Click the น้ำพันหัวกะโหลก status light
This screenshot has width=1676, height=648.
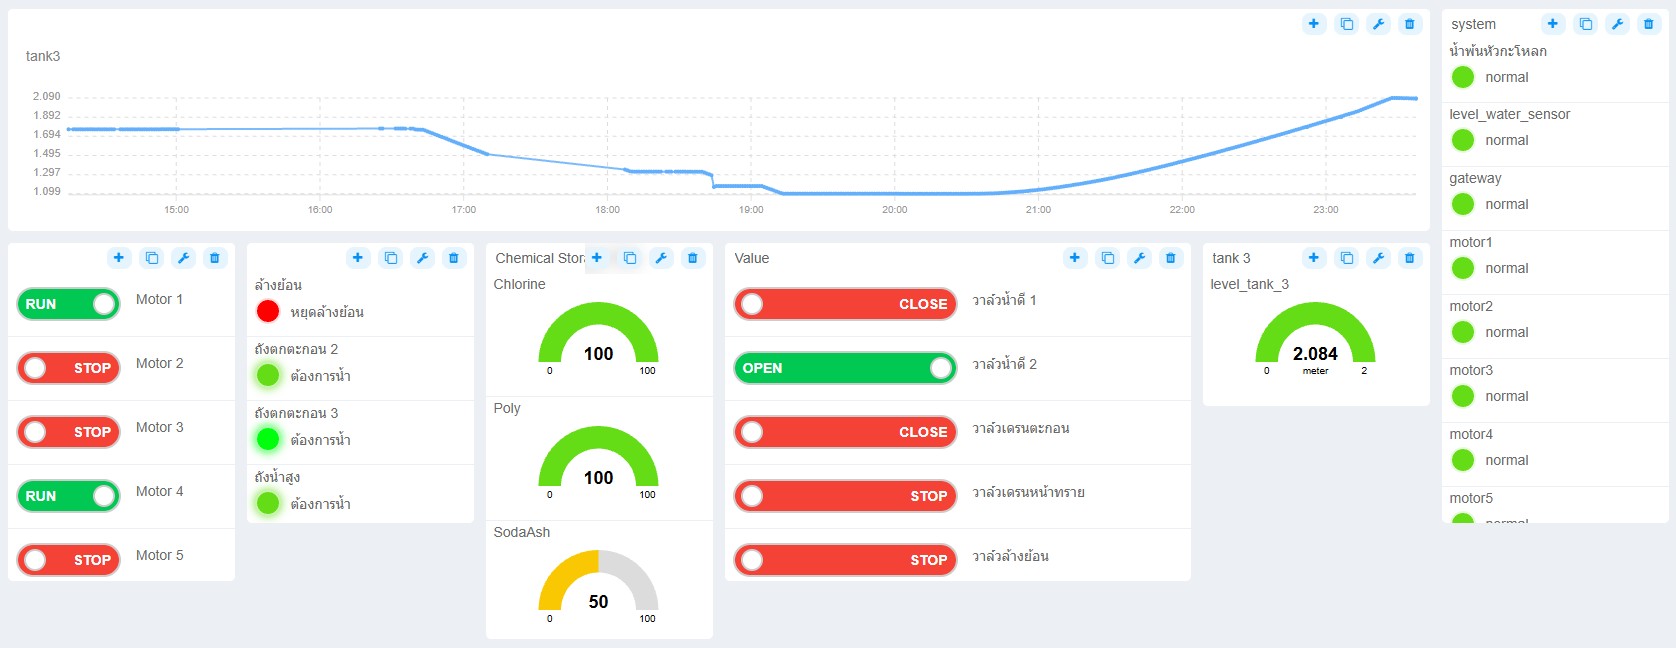(1463, 77)
